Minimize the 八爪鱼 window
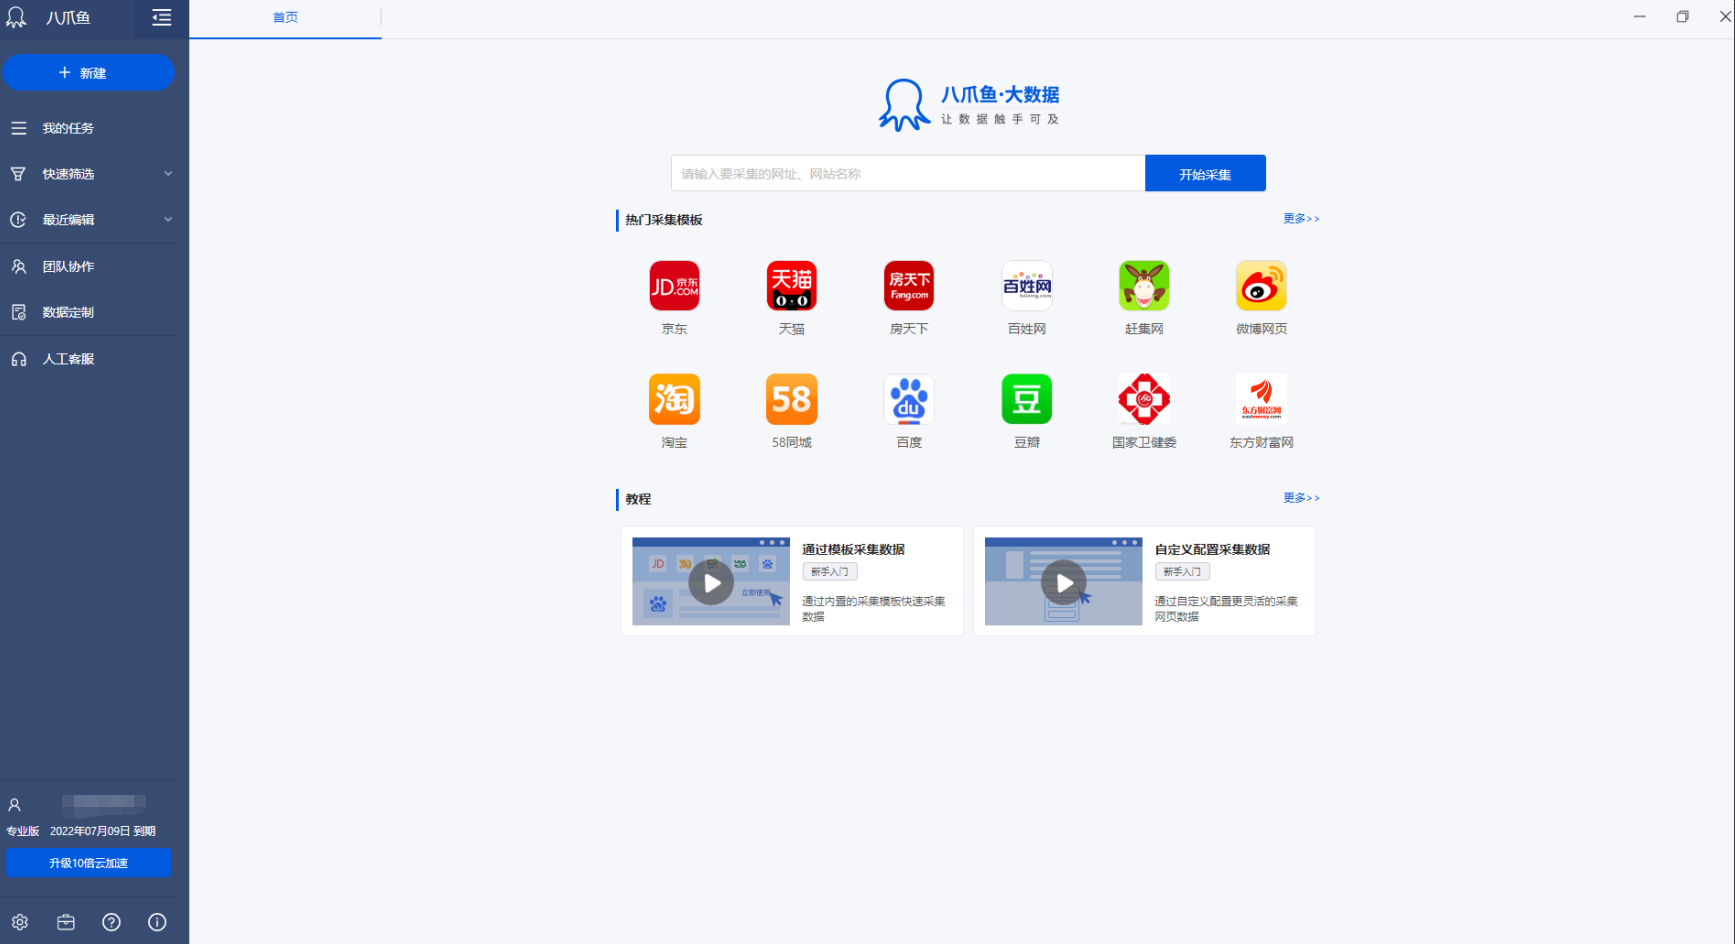 click(x=1639, y=17)
